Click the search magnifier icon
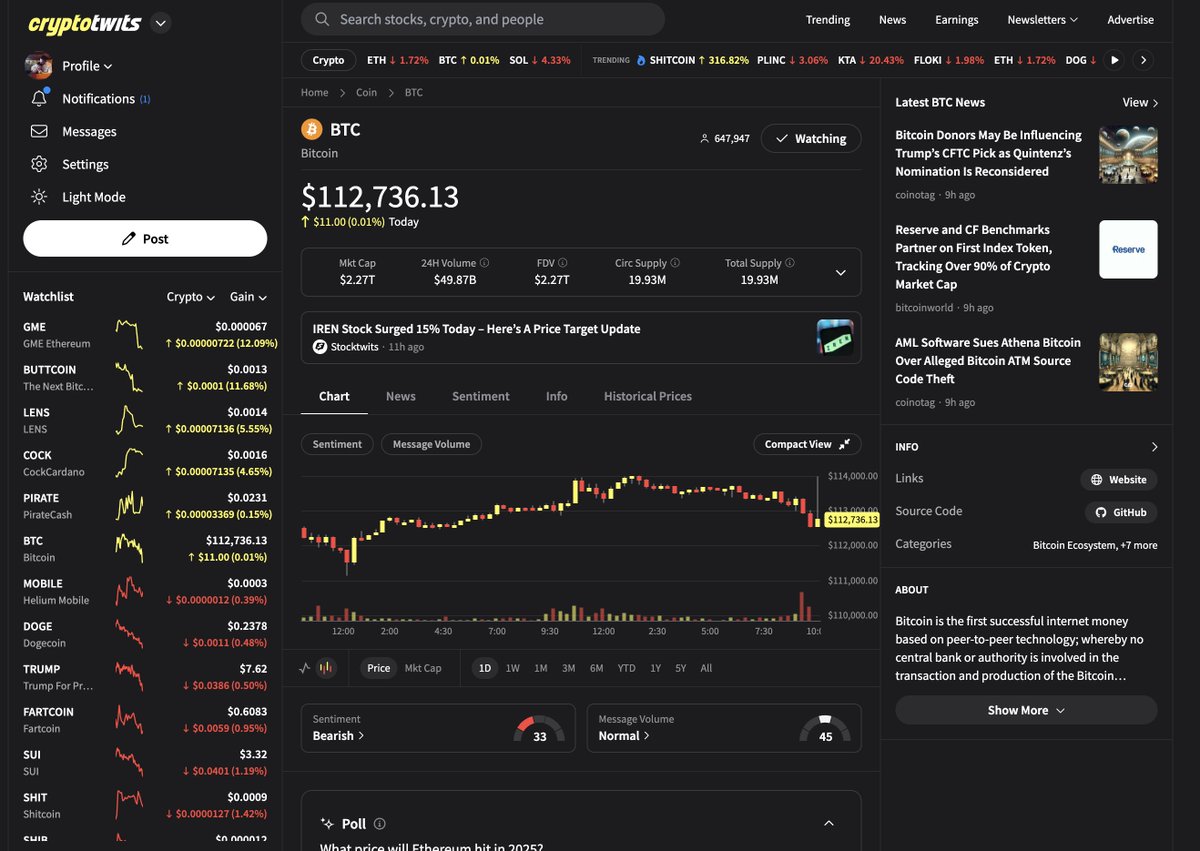The image size is (1200, 851). pos(322,19)
